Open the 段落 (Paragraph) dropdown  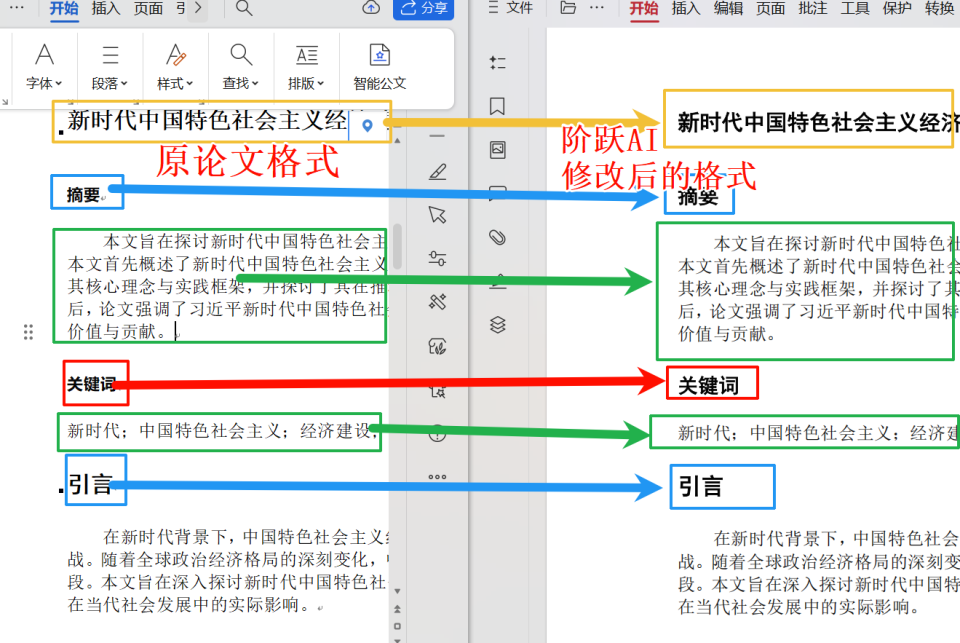(110, 83)
